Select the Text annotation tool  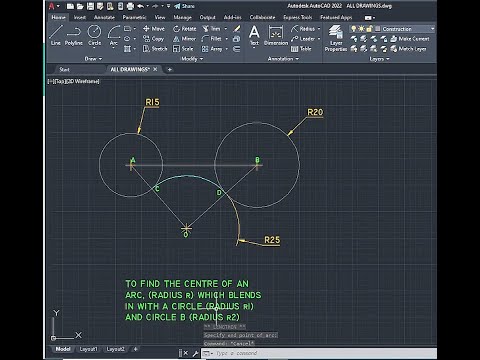tap(254, 35)
